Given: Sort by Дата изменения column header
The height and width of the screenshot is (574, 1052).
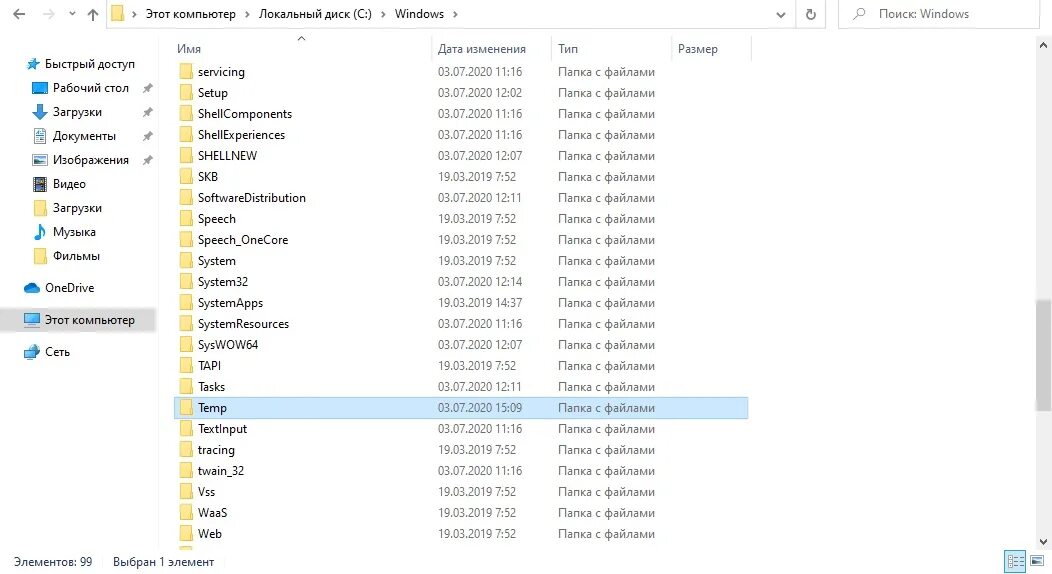Looking at the screenshot, I should point(482,49).
